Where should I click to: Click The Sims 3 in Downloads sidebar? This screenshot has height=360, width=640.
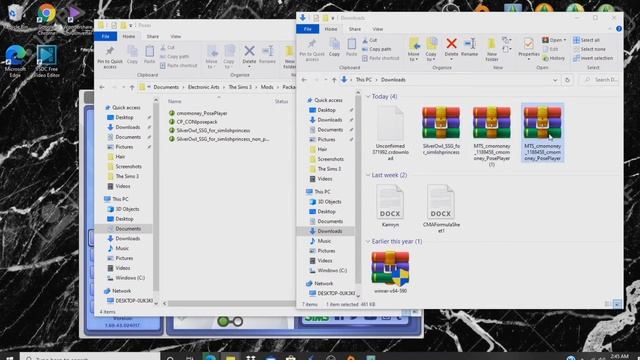click(325, 169)
